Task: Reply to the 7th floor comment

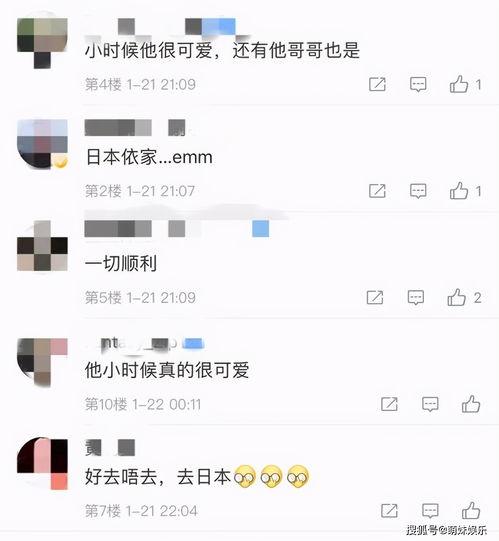Action: (430, 511)
